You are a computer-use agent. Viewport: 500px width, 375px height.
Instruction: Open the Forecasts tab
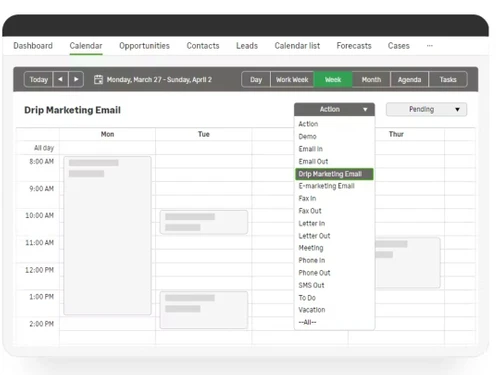(x=354, y=46)
